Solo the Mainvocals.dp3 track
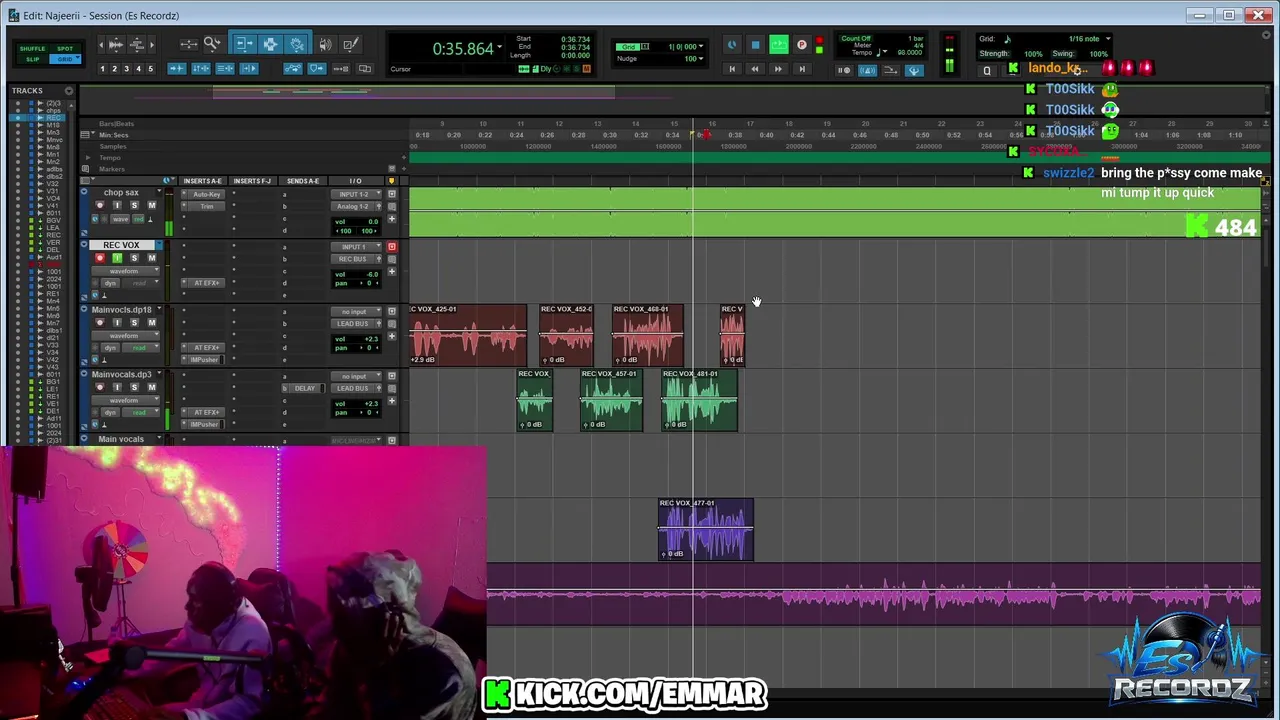The width and height of the screenshot is (1280, 720). [134, 387]
